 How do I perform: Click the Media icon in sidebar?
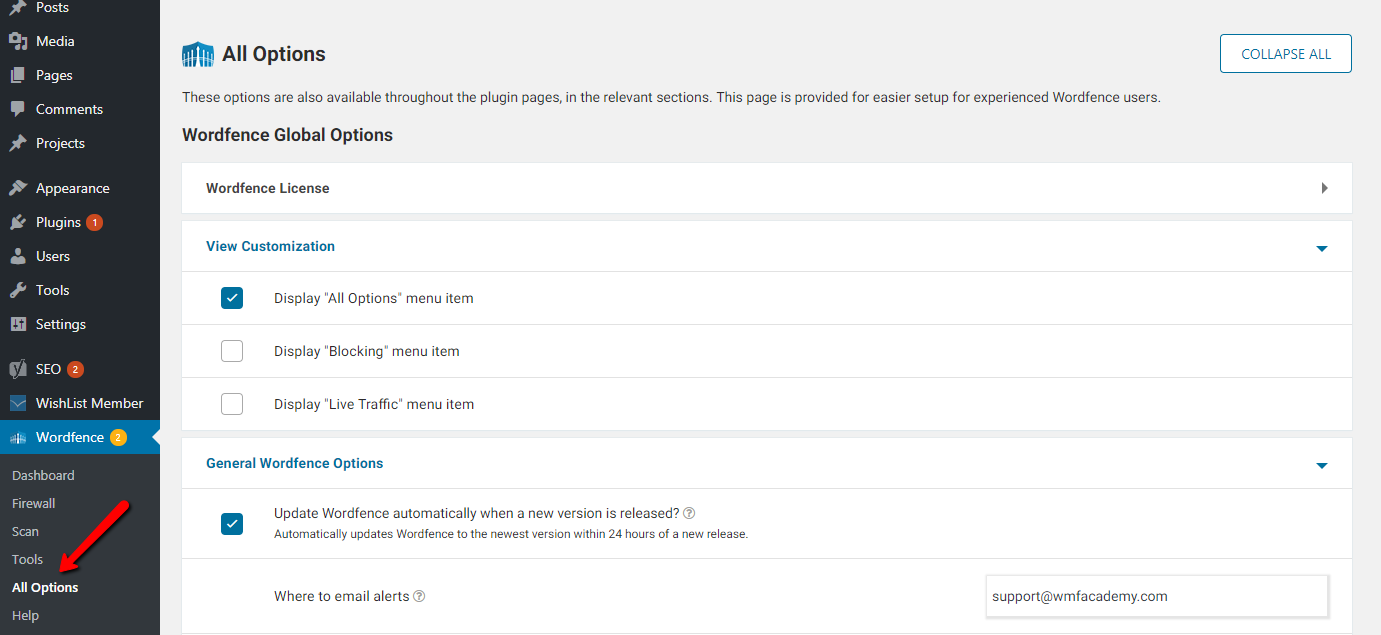coord(18,41)
